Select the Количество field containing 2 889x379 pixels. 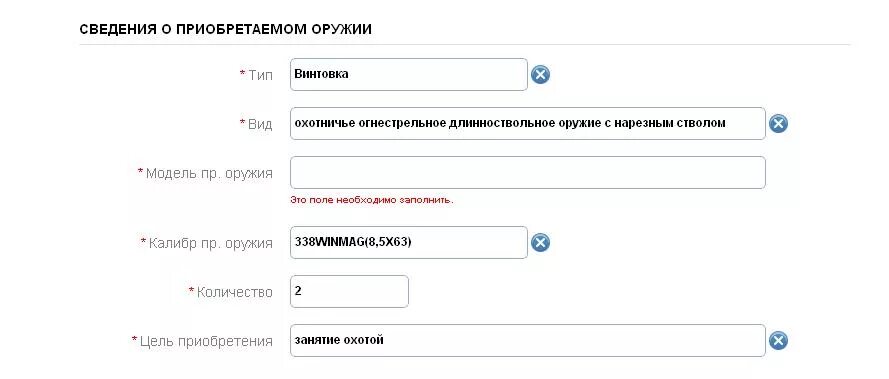pos(349,292)
